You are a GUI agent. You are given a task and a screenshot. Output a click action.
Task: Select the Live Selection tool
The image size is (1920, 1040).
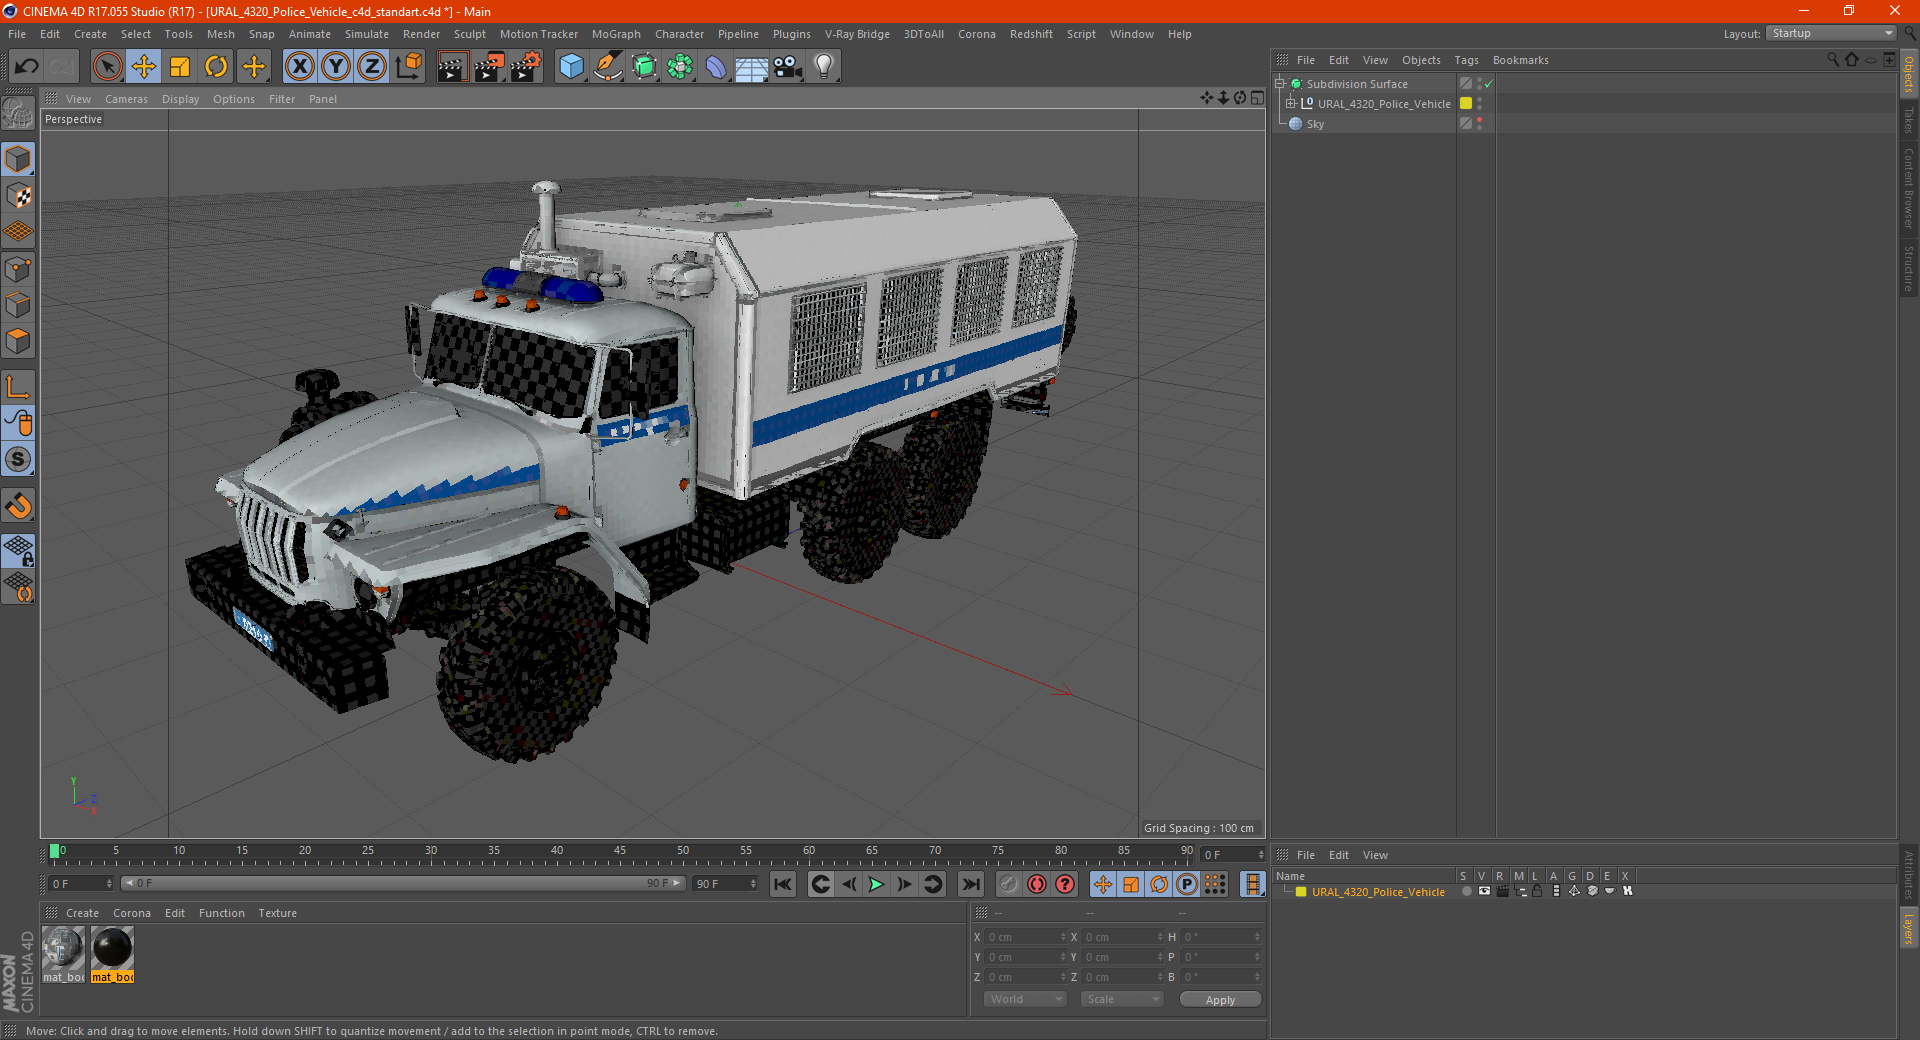107,67
